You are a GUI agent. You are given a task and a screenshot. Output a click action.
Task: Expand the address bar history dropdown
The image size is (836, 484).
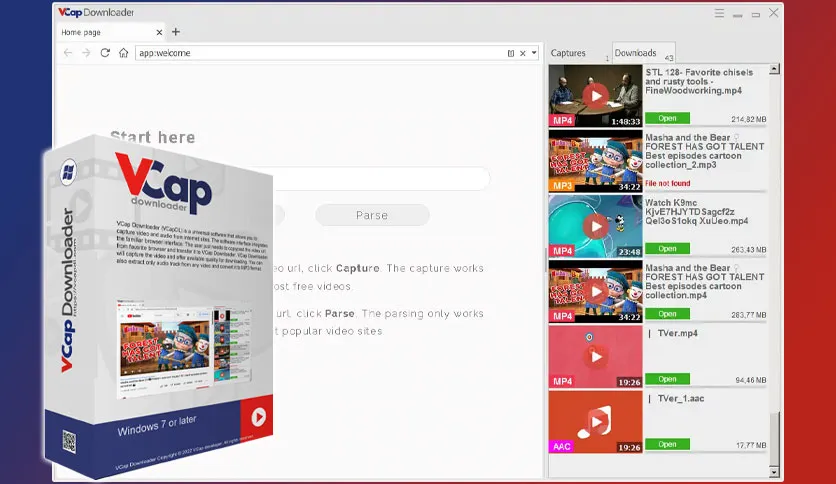(534, 53)
